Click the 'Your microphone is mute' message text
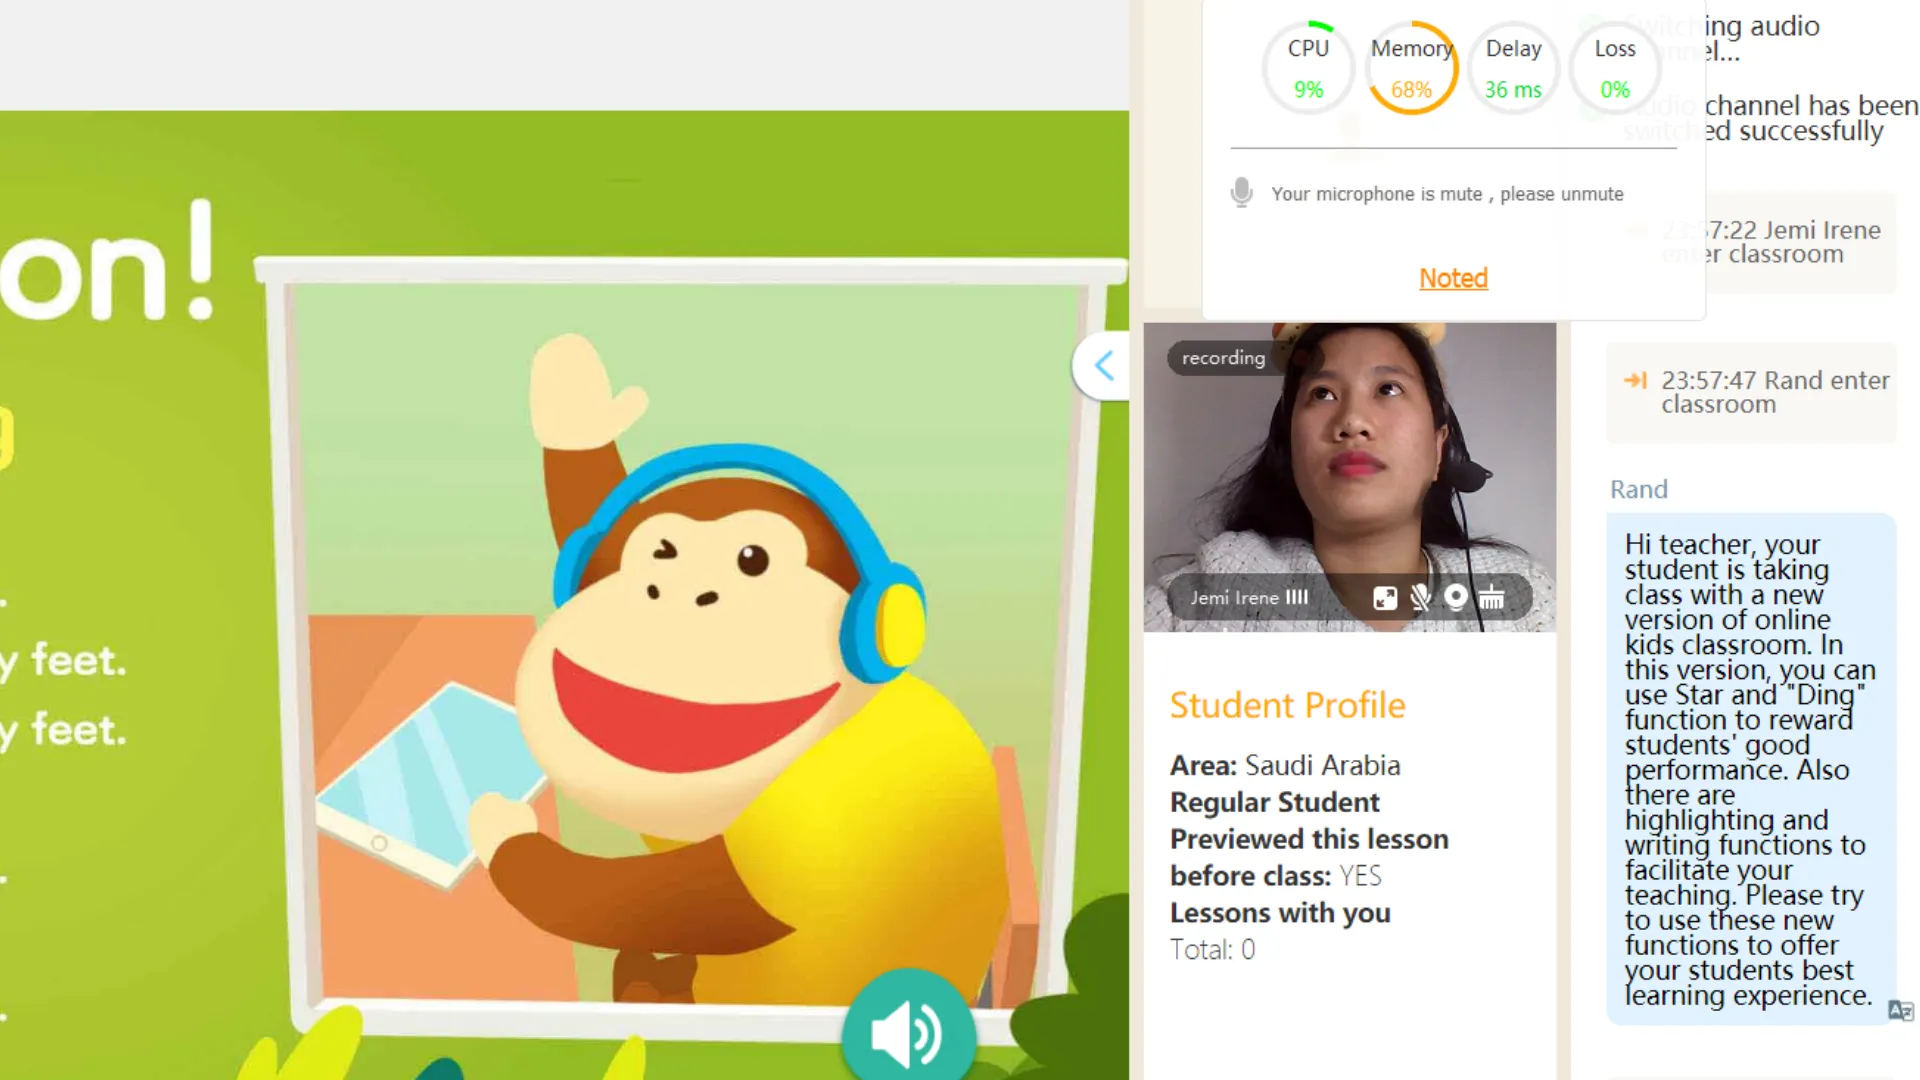 [1447, 194]
